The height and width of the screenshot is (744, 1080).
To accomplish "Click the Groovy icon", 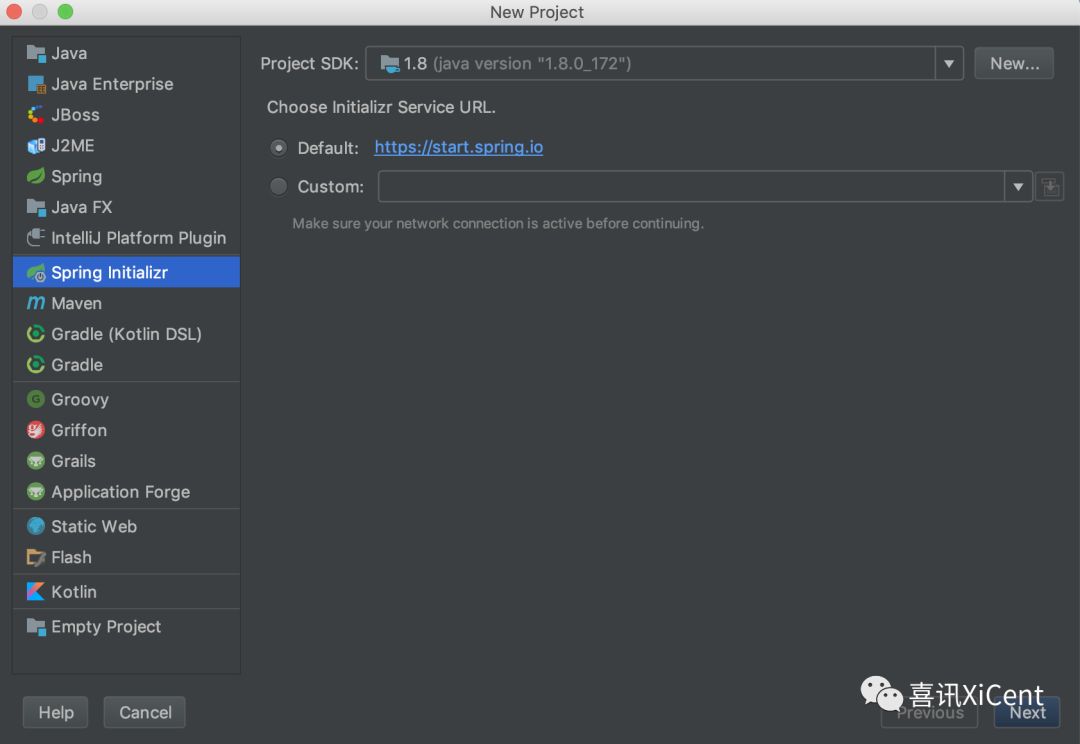I will click(x=36, y=400).
